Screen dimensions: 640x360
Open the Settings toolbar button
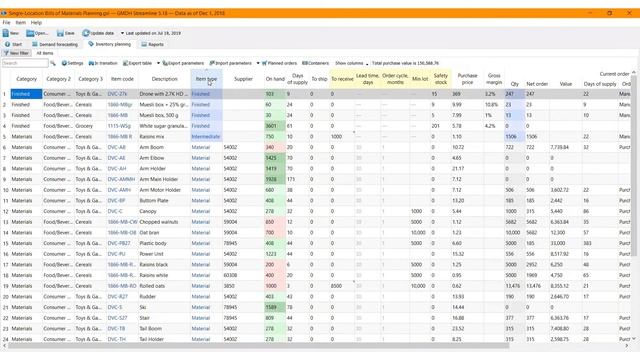click(x=72, y=63)
